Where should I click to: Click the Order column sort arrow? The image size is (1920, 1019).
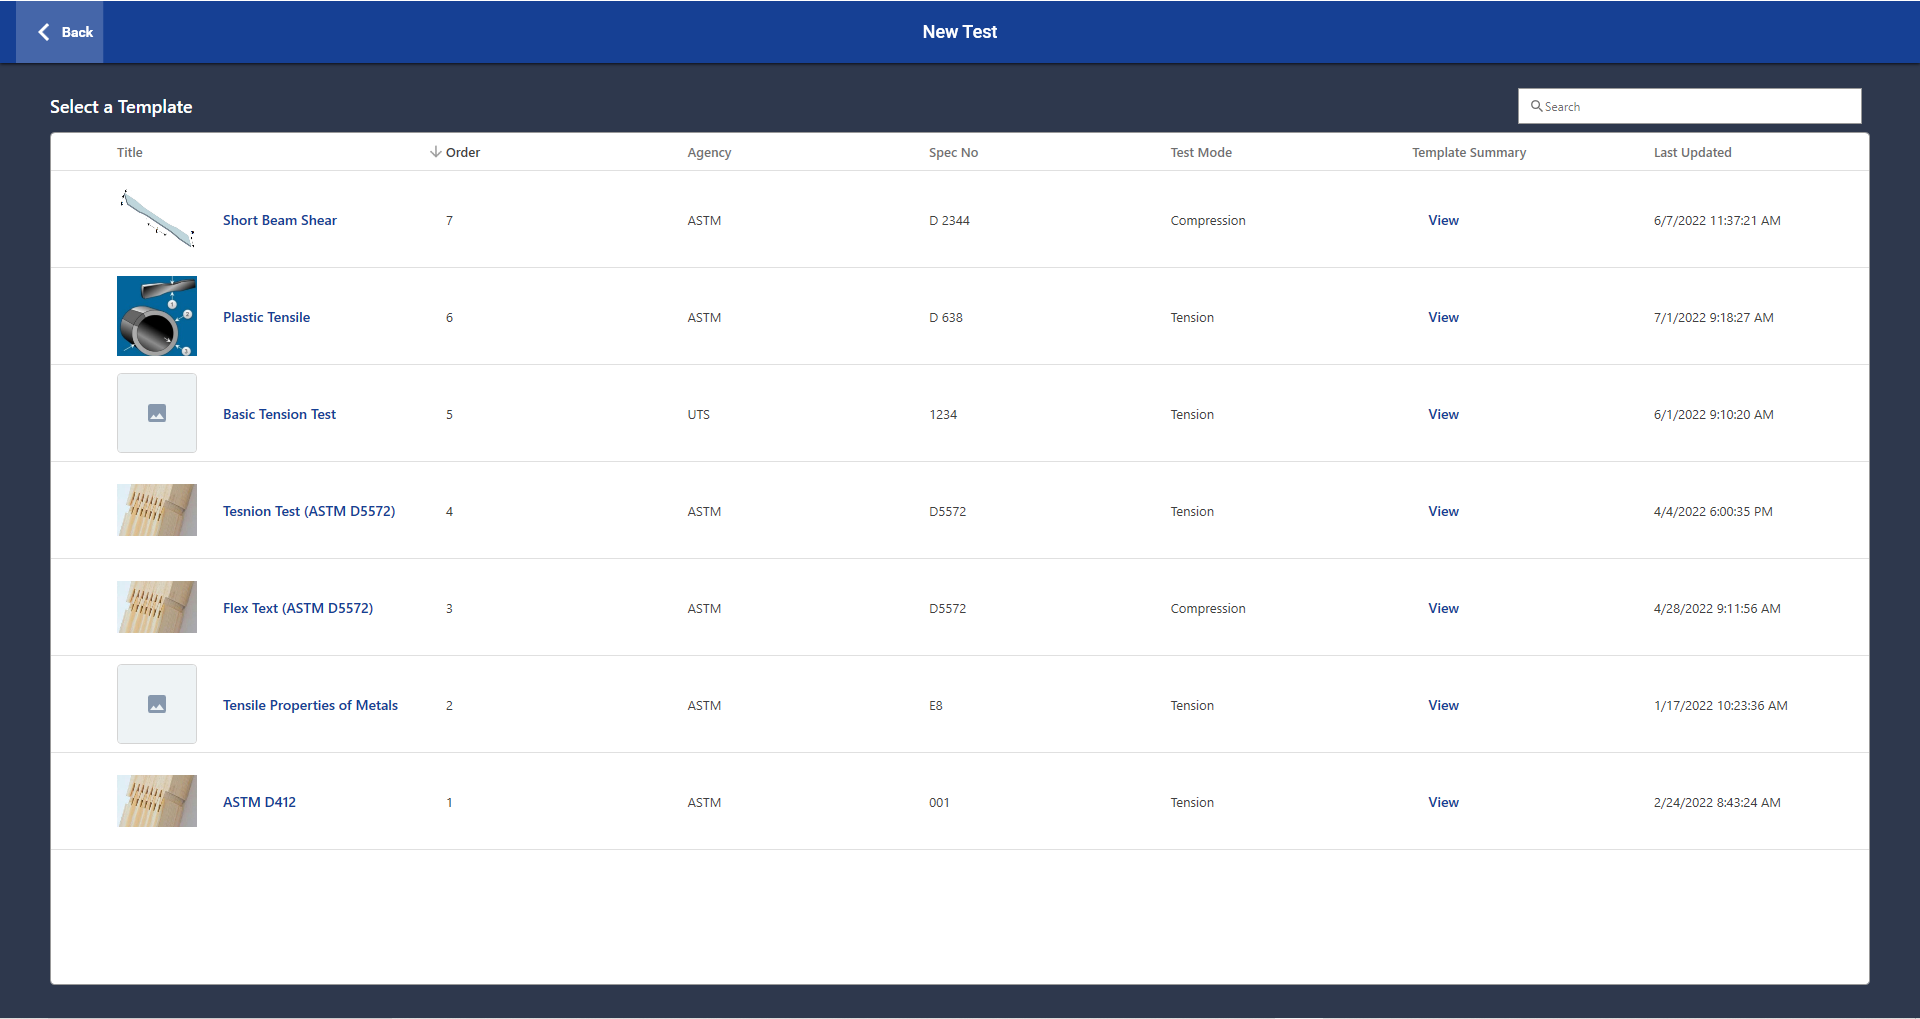435,152
